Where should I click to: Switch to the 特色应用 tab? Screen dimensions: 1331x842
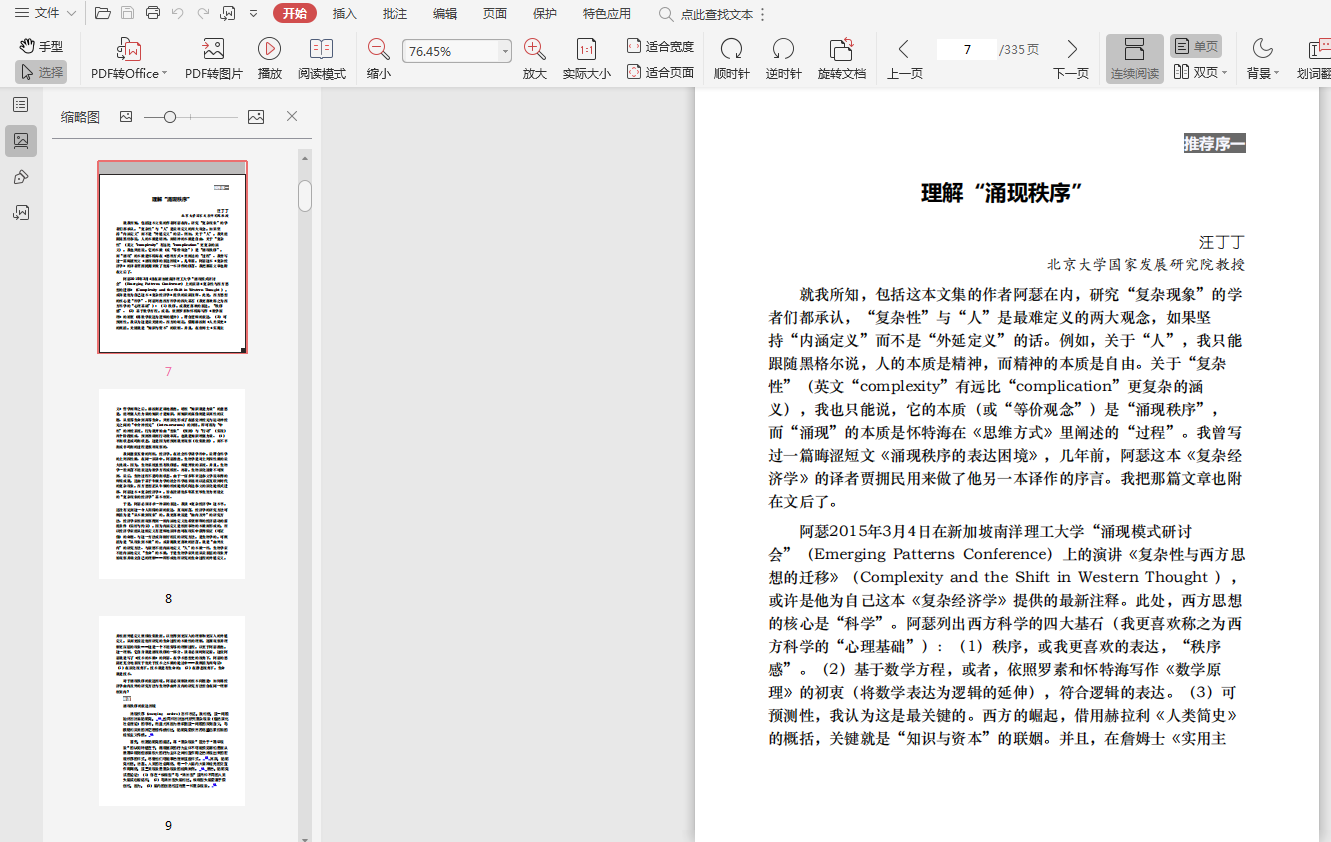coord(606,14)
